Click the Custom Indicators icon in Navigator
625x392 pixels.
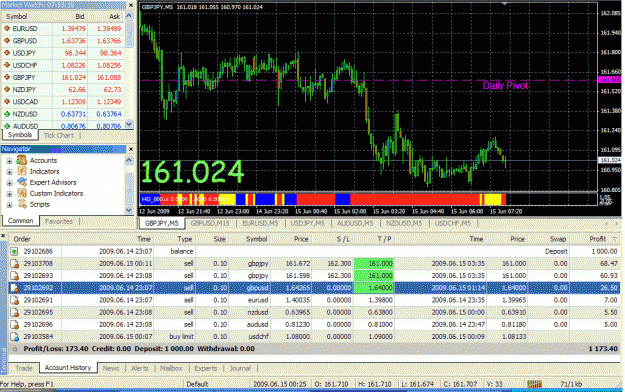(22, 193)
